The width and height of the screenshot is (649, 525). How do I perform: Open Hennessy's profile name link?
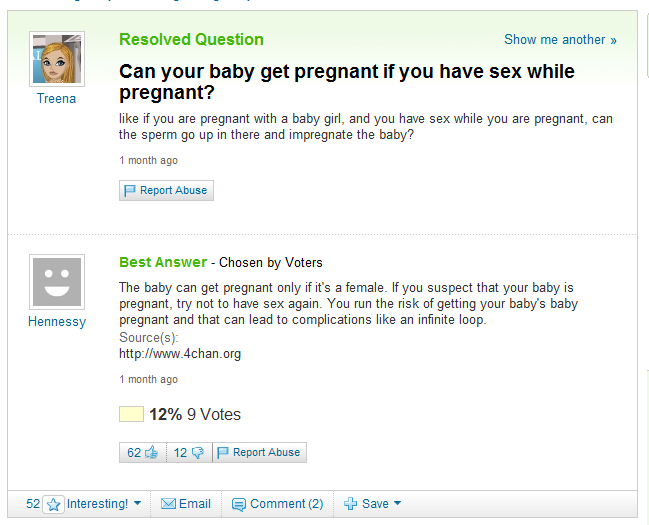click(x=57, y=322)
